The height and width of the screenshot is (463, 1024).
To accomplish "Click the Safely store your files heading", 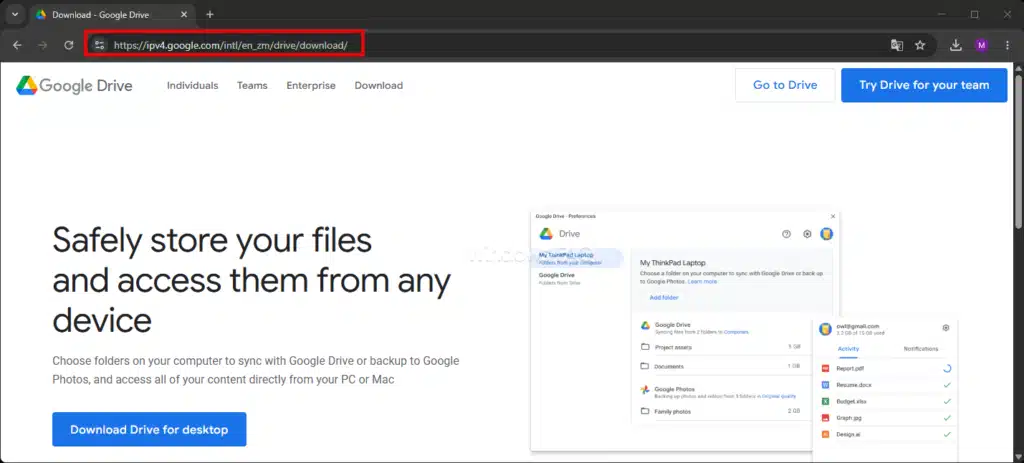I will click(x=251, y=280).
